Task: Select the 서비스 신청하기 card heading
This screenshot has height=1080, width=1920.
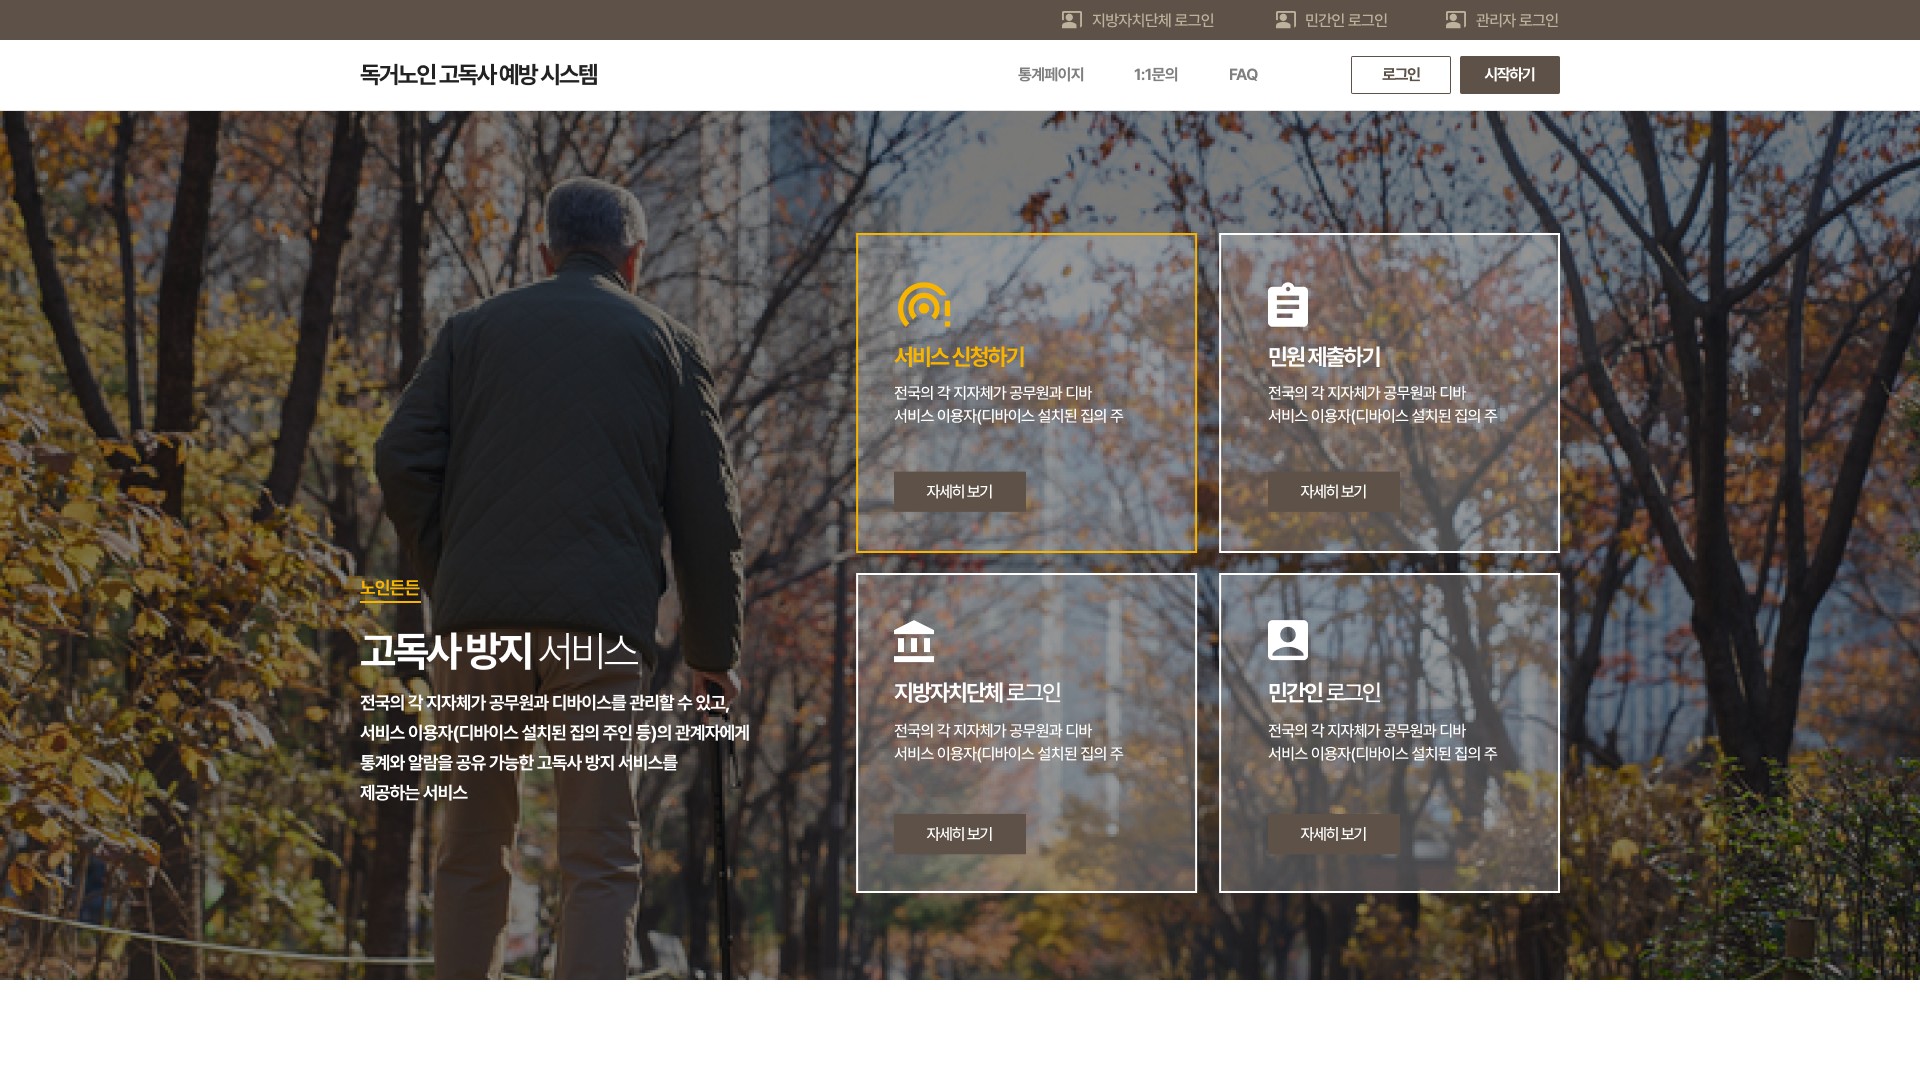Action: [959, 357]
